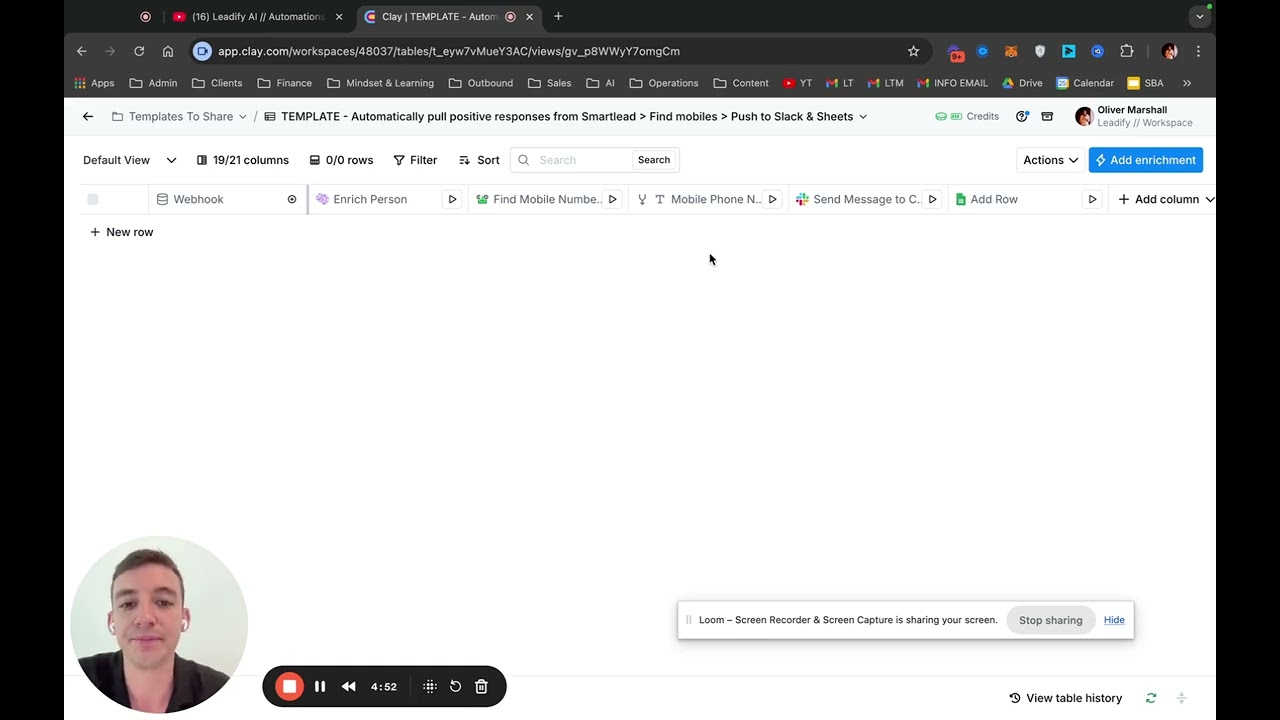
Task: Tick the select-all rows checkbox
Action: [x=93, y=199]
